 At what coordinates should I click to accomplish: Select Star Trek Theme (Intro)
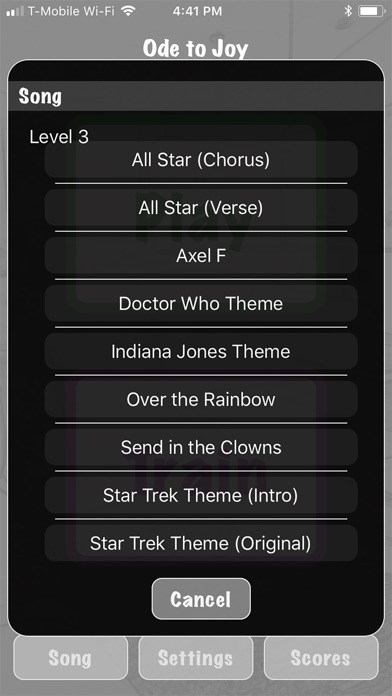(x=201, y=495)
